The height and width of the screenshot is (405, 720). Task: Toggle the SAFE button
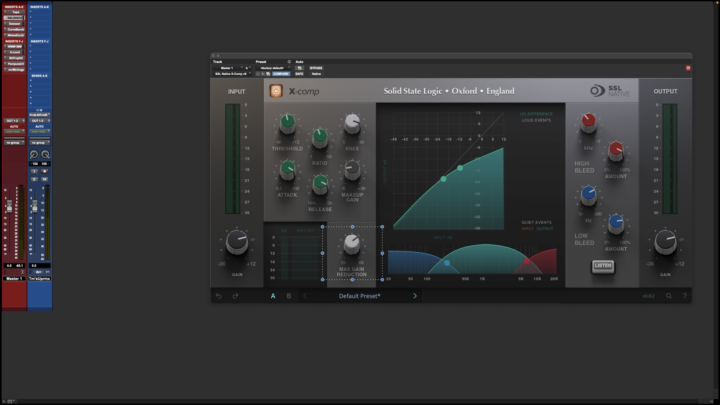[299, 73]
